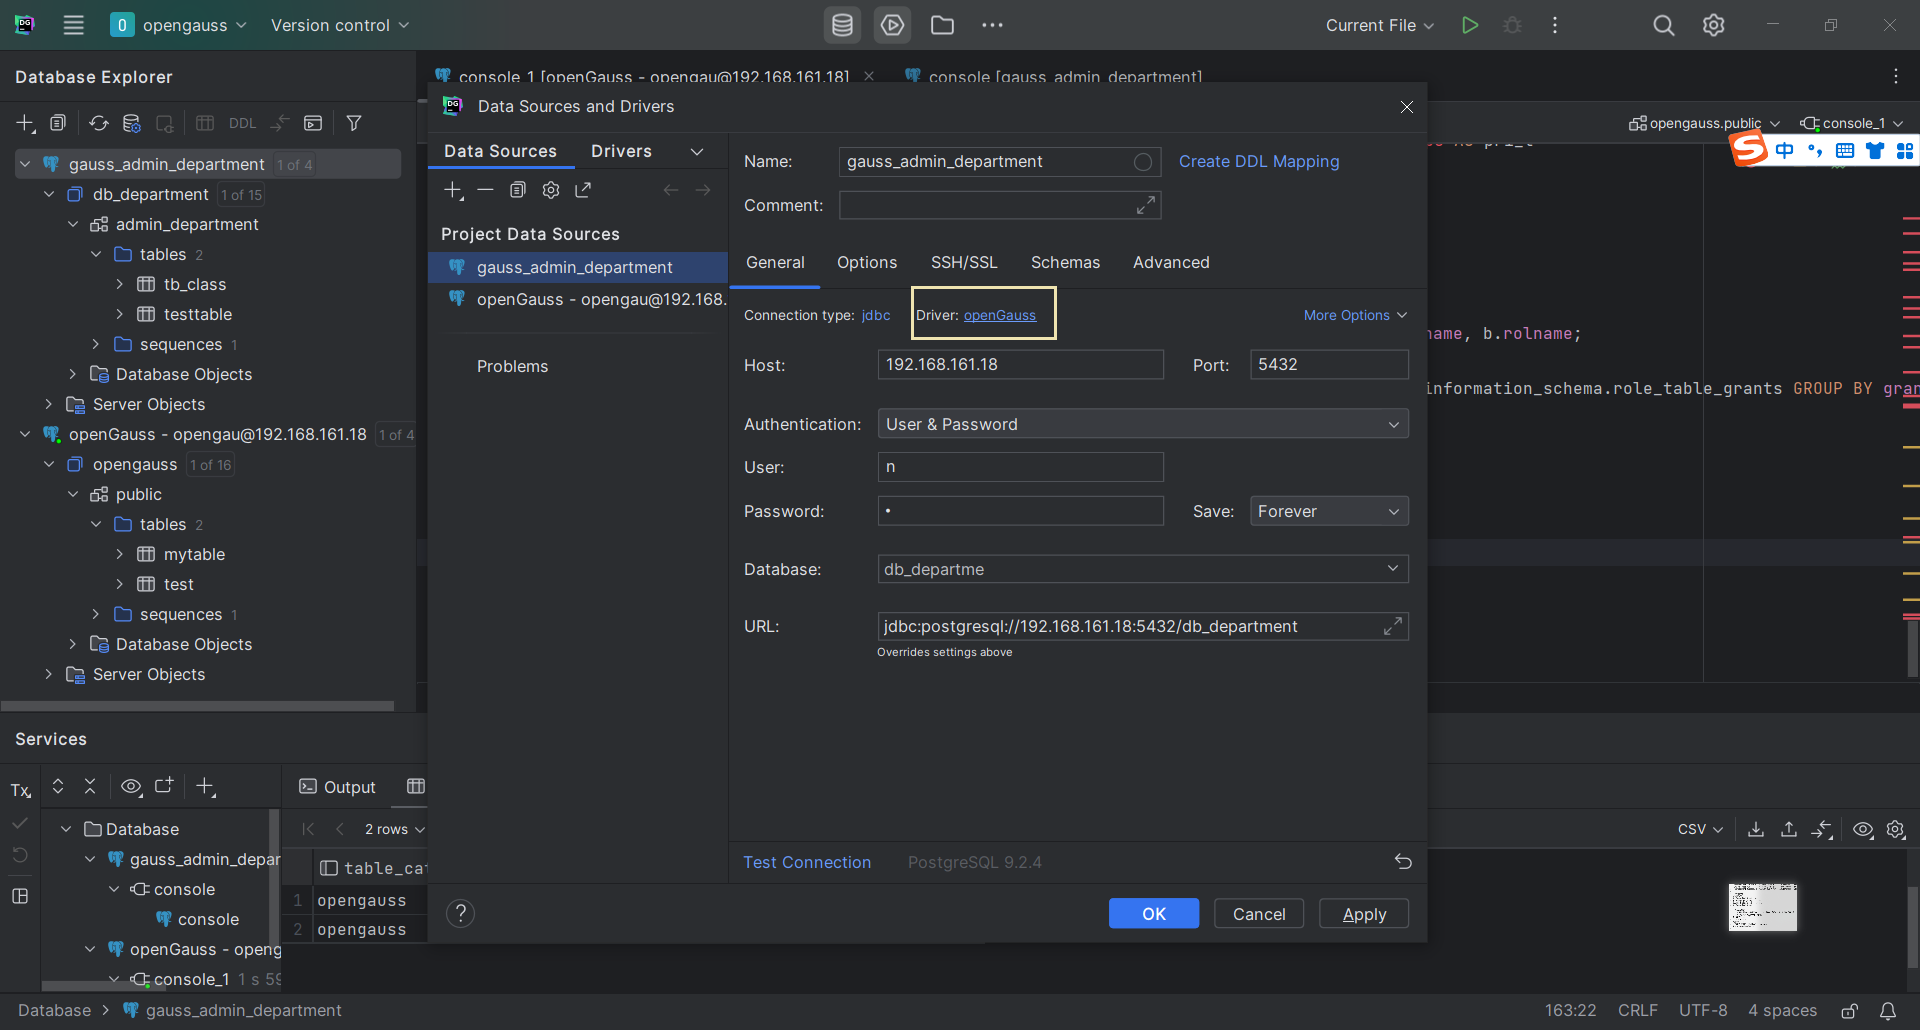
Task: Click the Make Global export icon
Action: point(583,190)
